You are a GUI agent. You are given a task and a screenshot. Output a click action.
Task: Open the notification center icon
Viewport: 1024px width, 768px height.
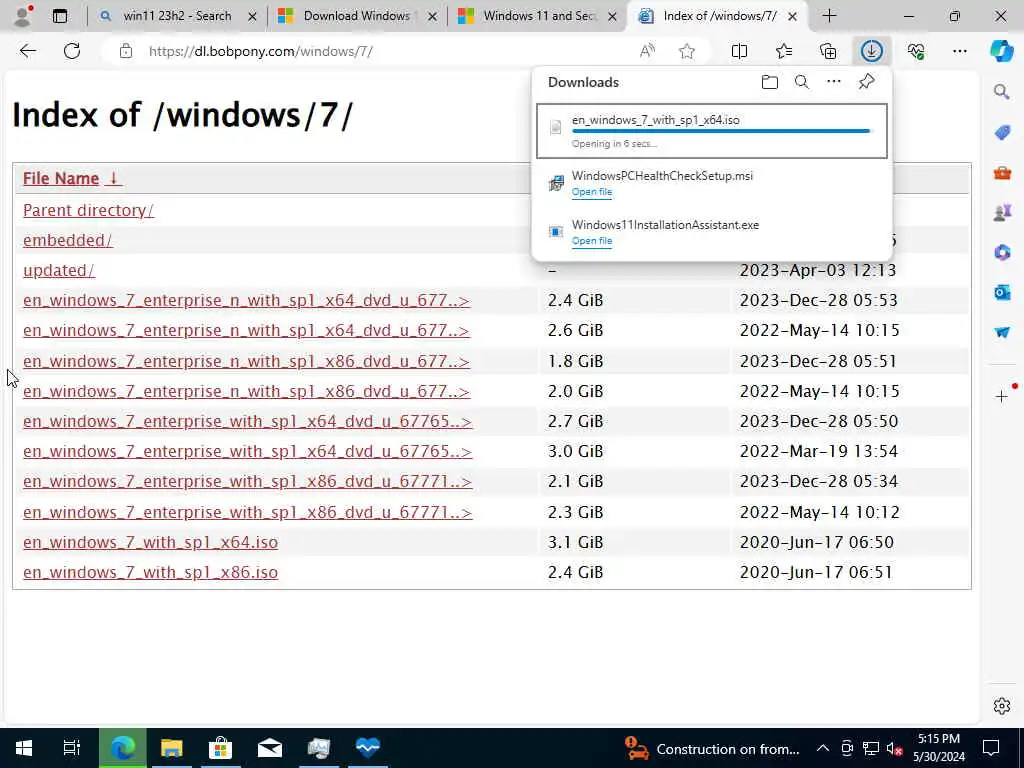point(991,748)
